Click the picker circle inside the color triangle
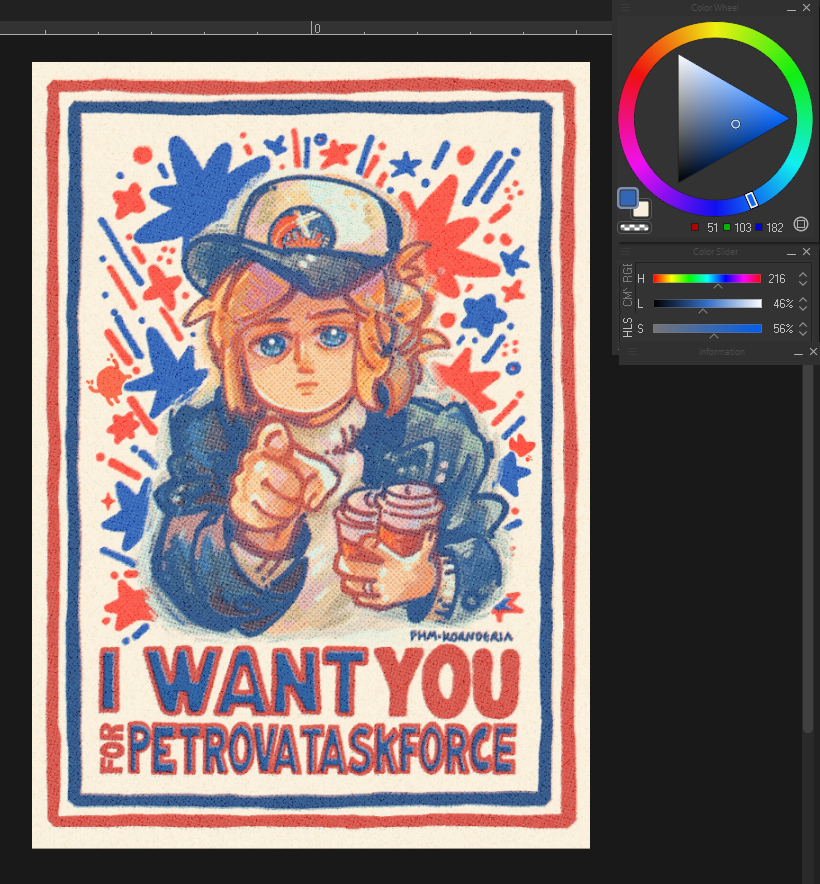The width and height of the screenshot is (820, 884). tap(735, 124)
